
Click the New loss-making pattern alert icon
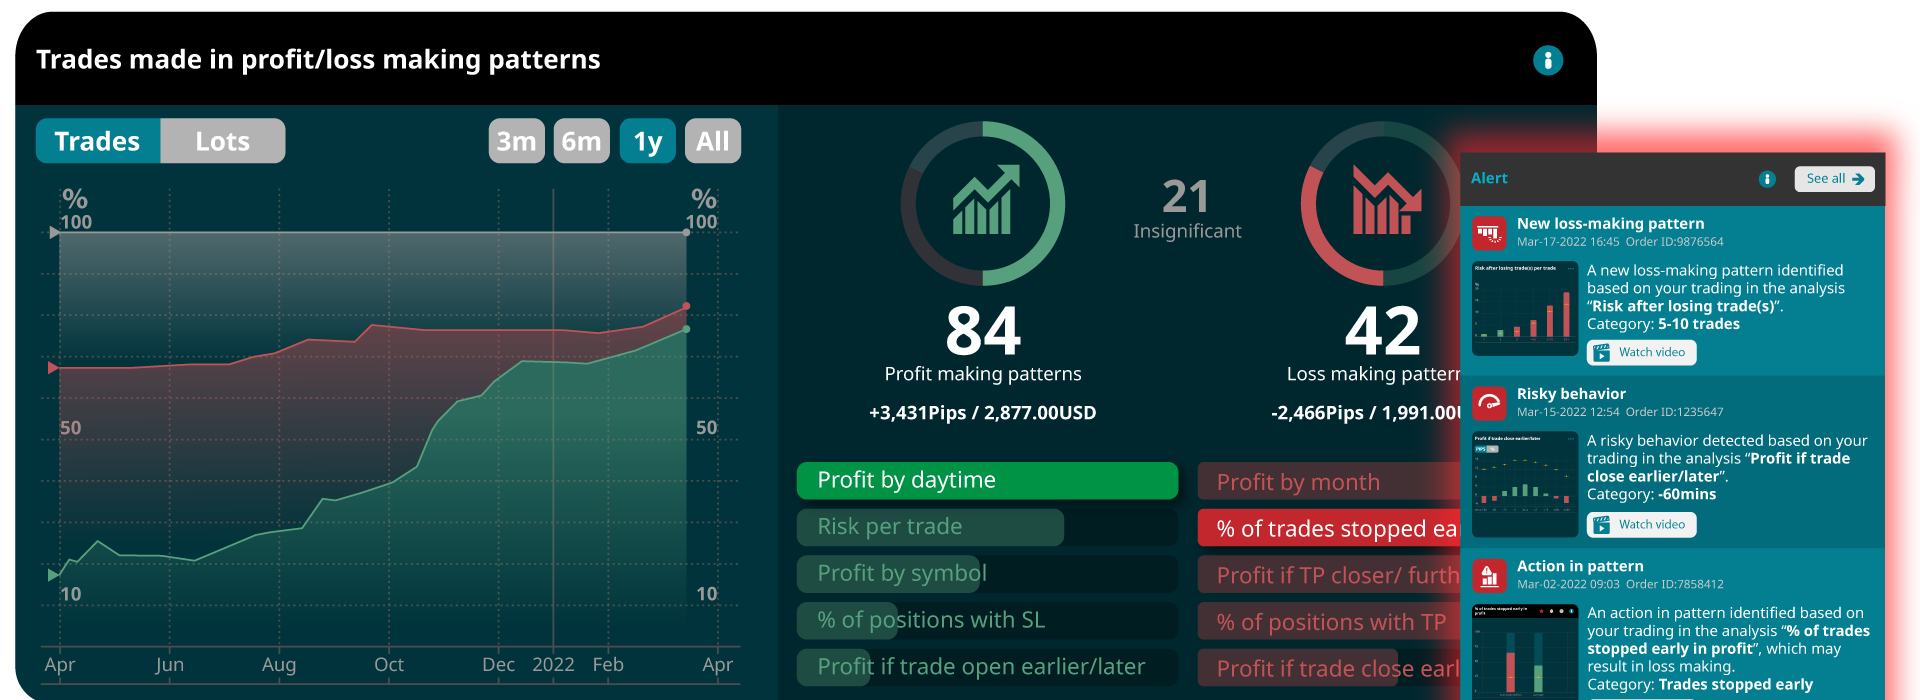(x=1489, y=233)
